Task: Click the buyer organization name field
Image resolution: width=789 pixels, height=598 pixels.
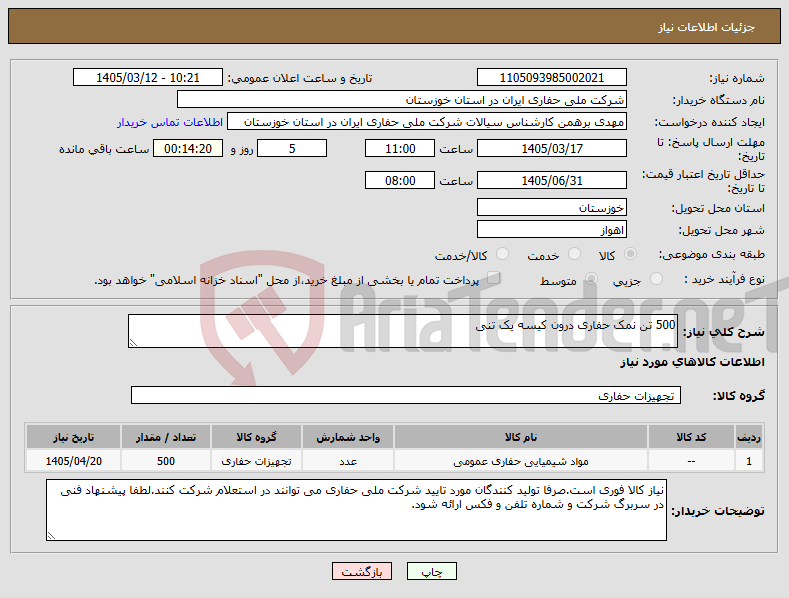Action: 402,100
